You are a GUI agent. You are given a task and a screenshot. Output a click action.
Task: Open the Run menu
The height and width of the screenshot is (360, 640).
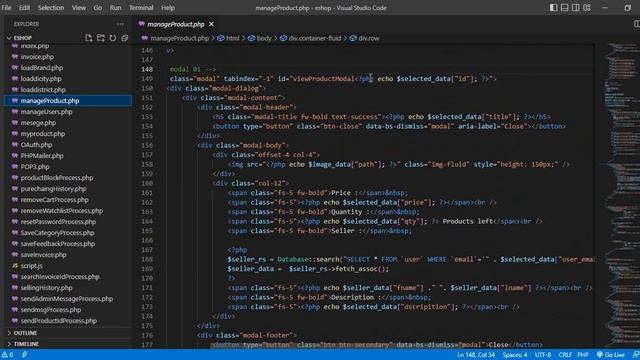coord(116,8)
